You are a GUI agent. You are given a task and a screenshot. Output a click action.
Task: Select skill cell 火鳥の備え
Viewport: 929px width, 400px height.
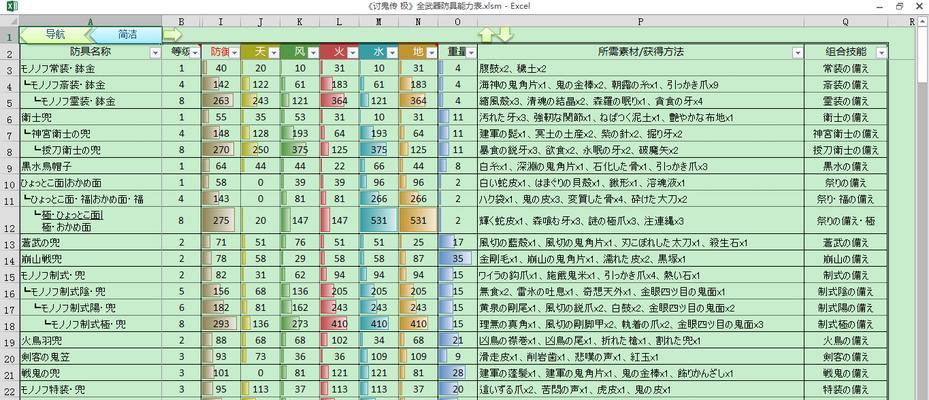pos(845,341)
